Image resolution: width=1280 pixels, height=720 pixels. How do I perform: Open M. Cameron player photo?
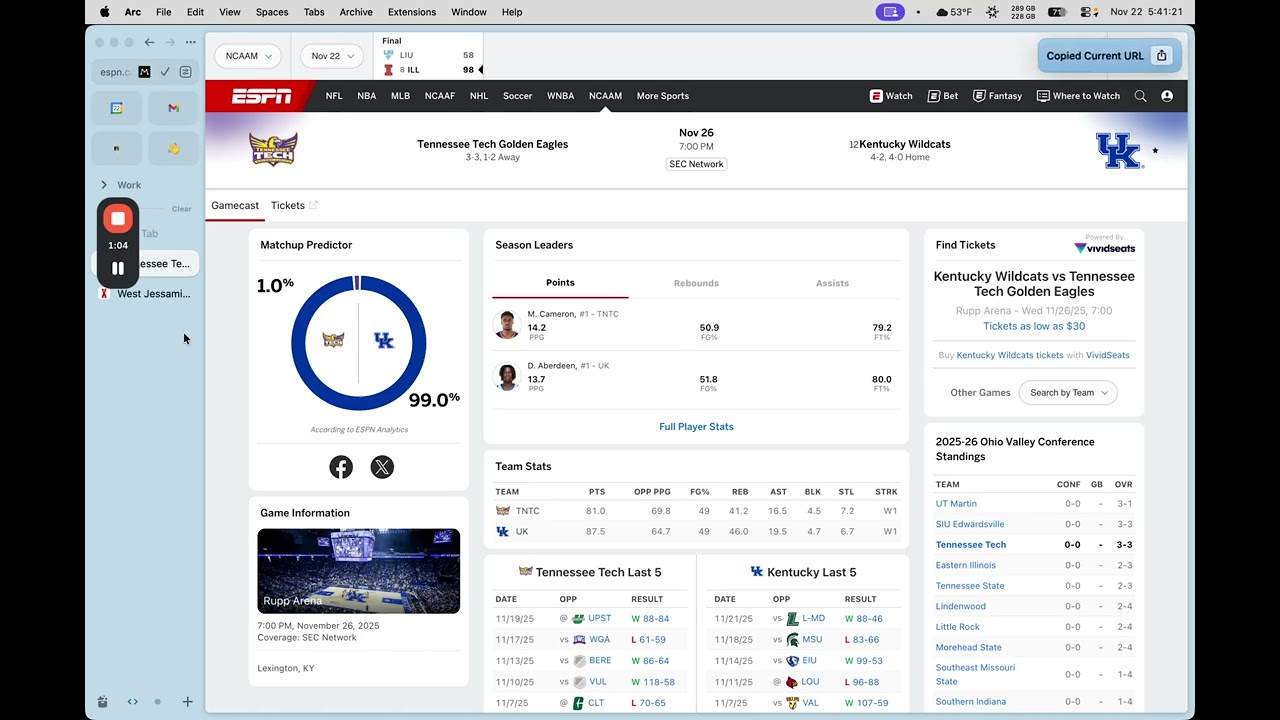[508, 325]
